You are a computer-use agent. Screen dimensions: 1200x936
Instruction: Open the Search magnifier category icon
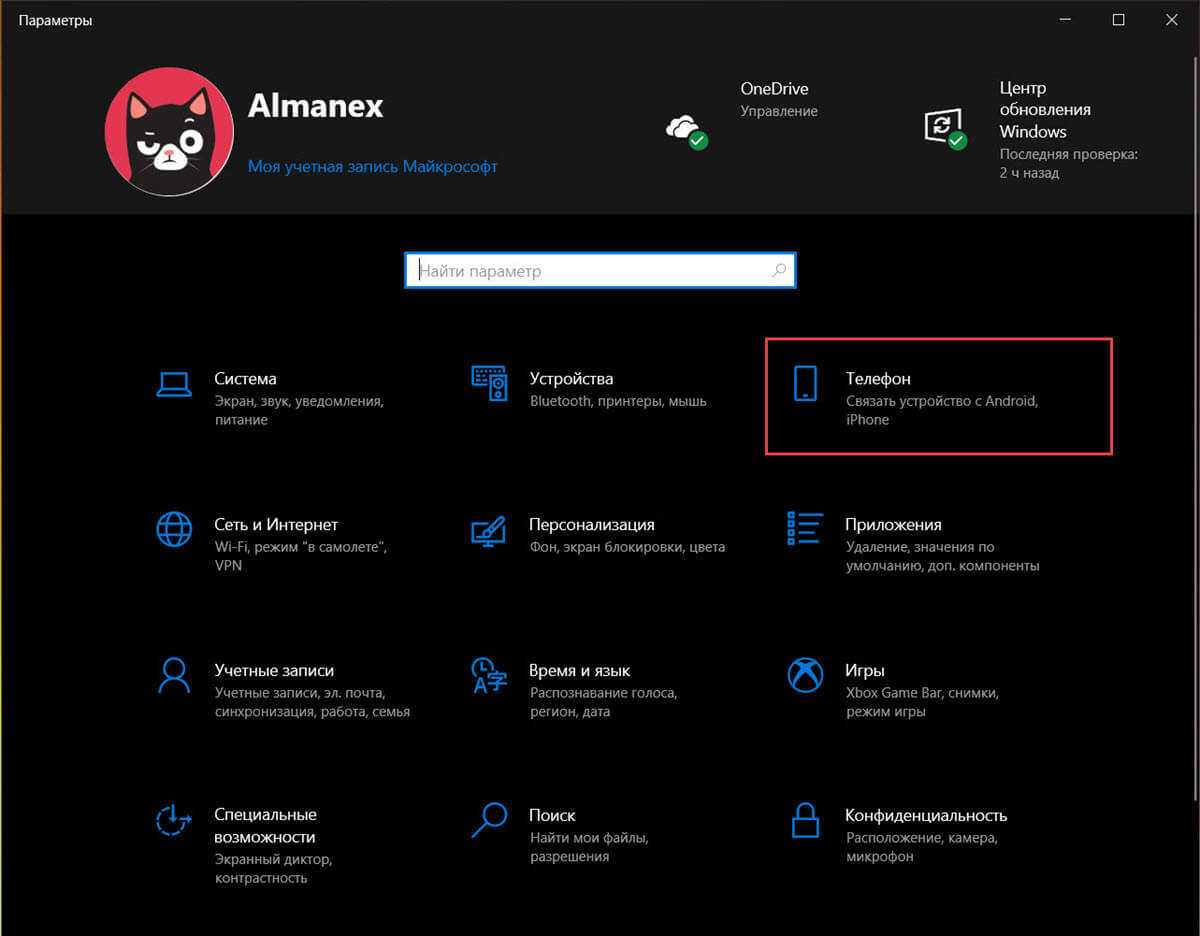(x=489, y=820)
